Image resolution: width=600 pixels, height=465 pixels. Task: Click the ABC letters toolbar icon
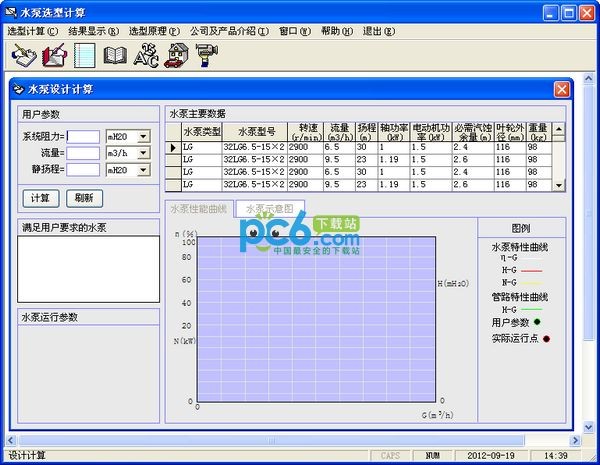pos(146,55)
